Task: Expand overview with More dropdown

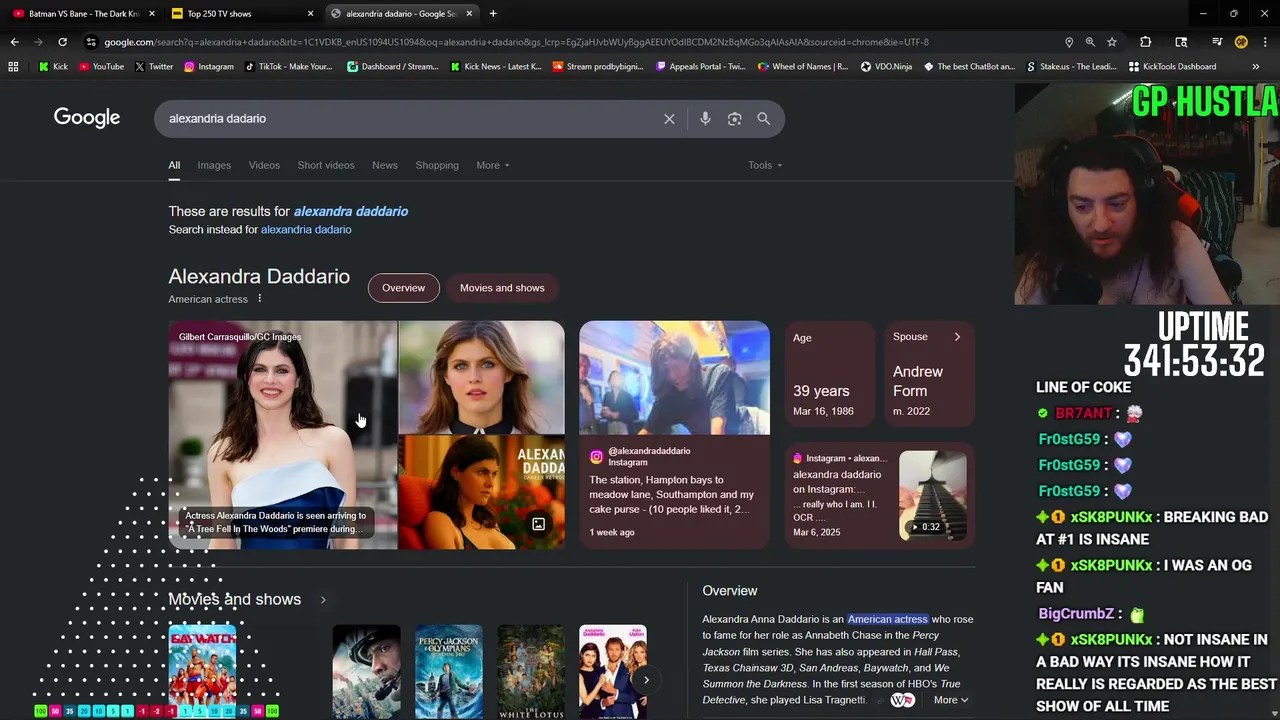Action: click(950, 700)
